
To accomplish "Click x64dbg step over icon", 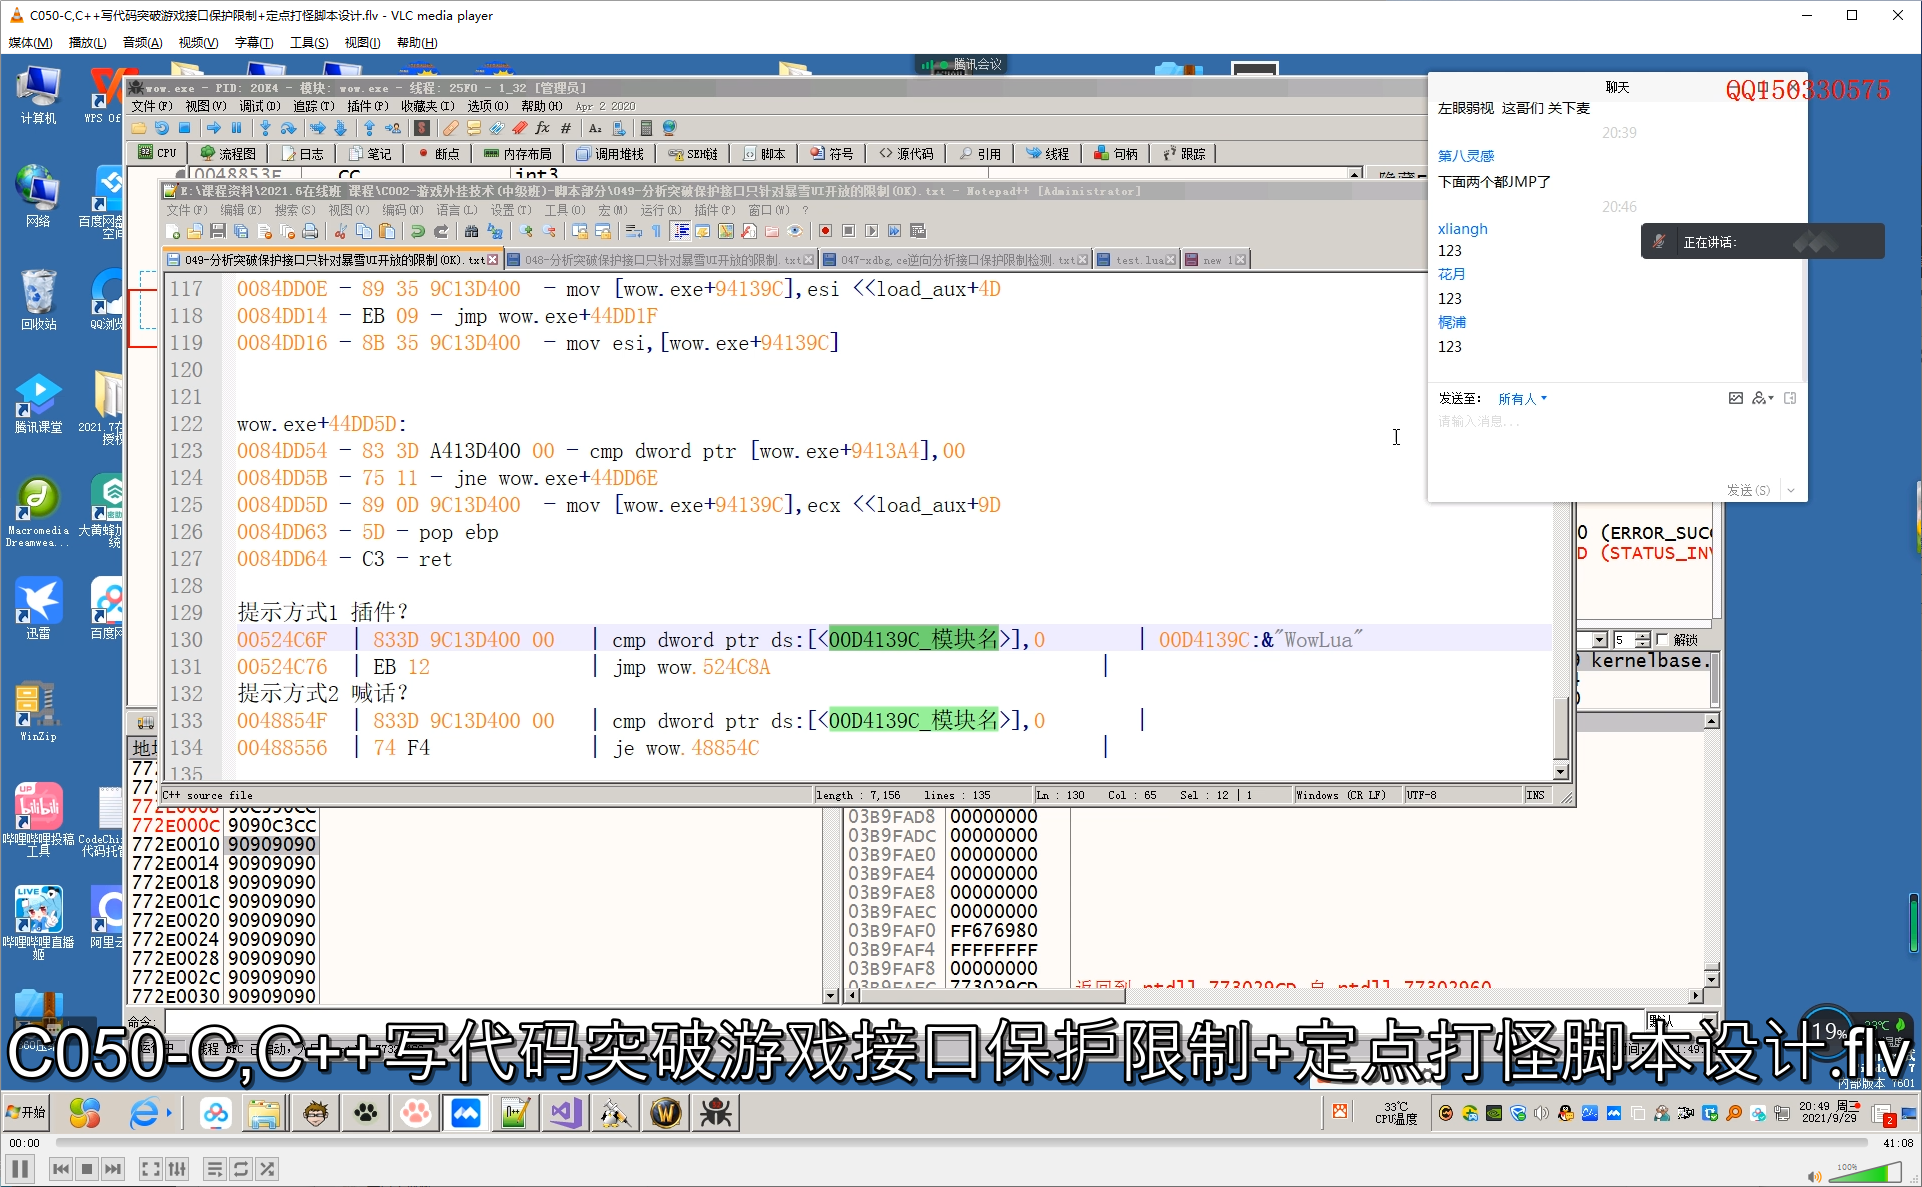I will (288, 128).
